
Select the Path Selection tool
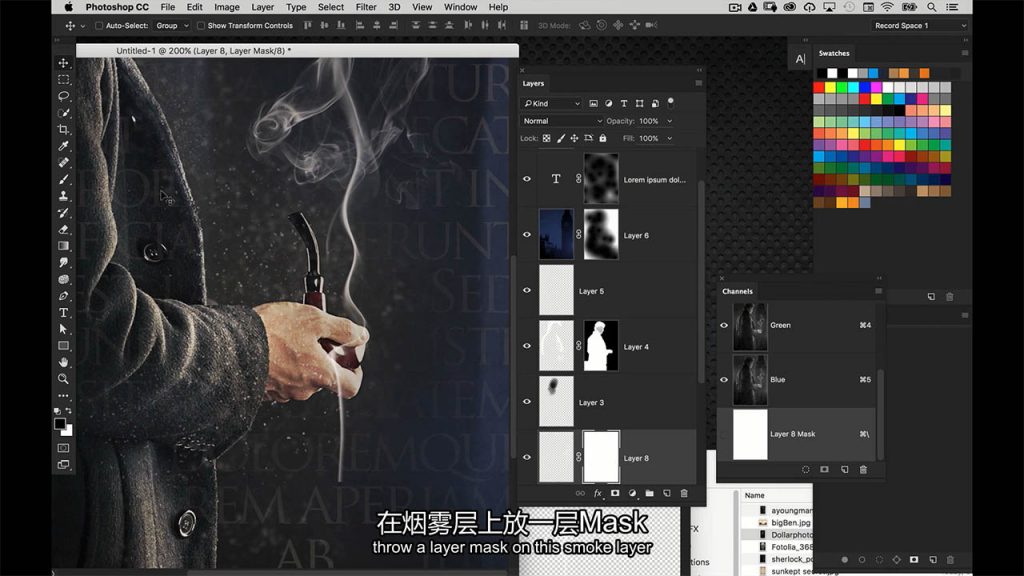tap(63, 329)
